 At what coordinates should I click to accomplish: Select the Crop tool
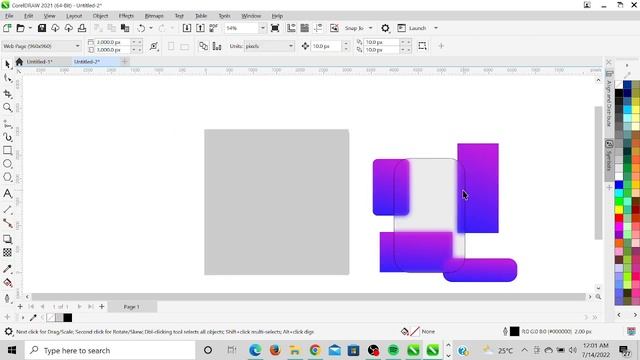pos(7,93)
